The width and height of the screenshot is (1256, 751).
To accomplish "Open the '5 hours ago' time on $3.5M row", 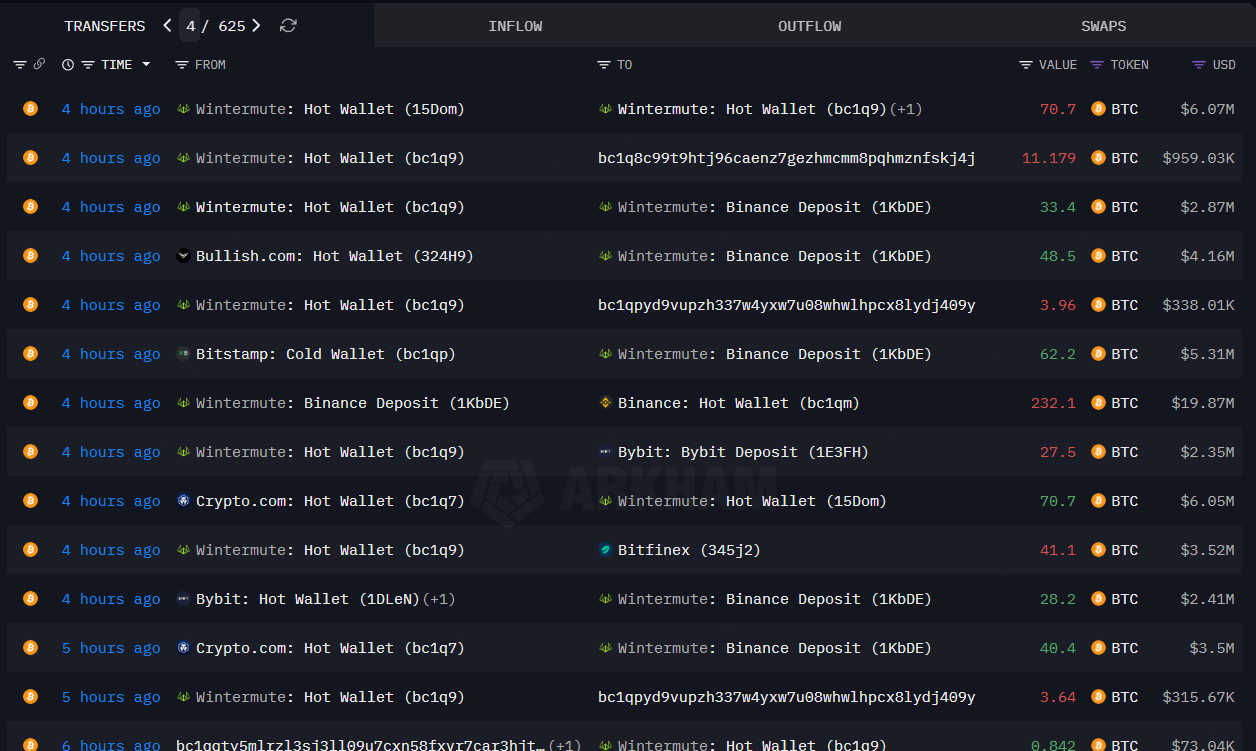I will pyautogui.click(x=111, y=648).
